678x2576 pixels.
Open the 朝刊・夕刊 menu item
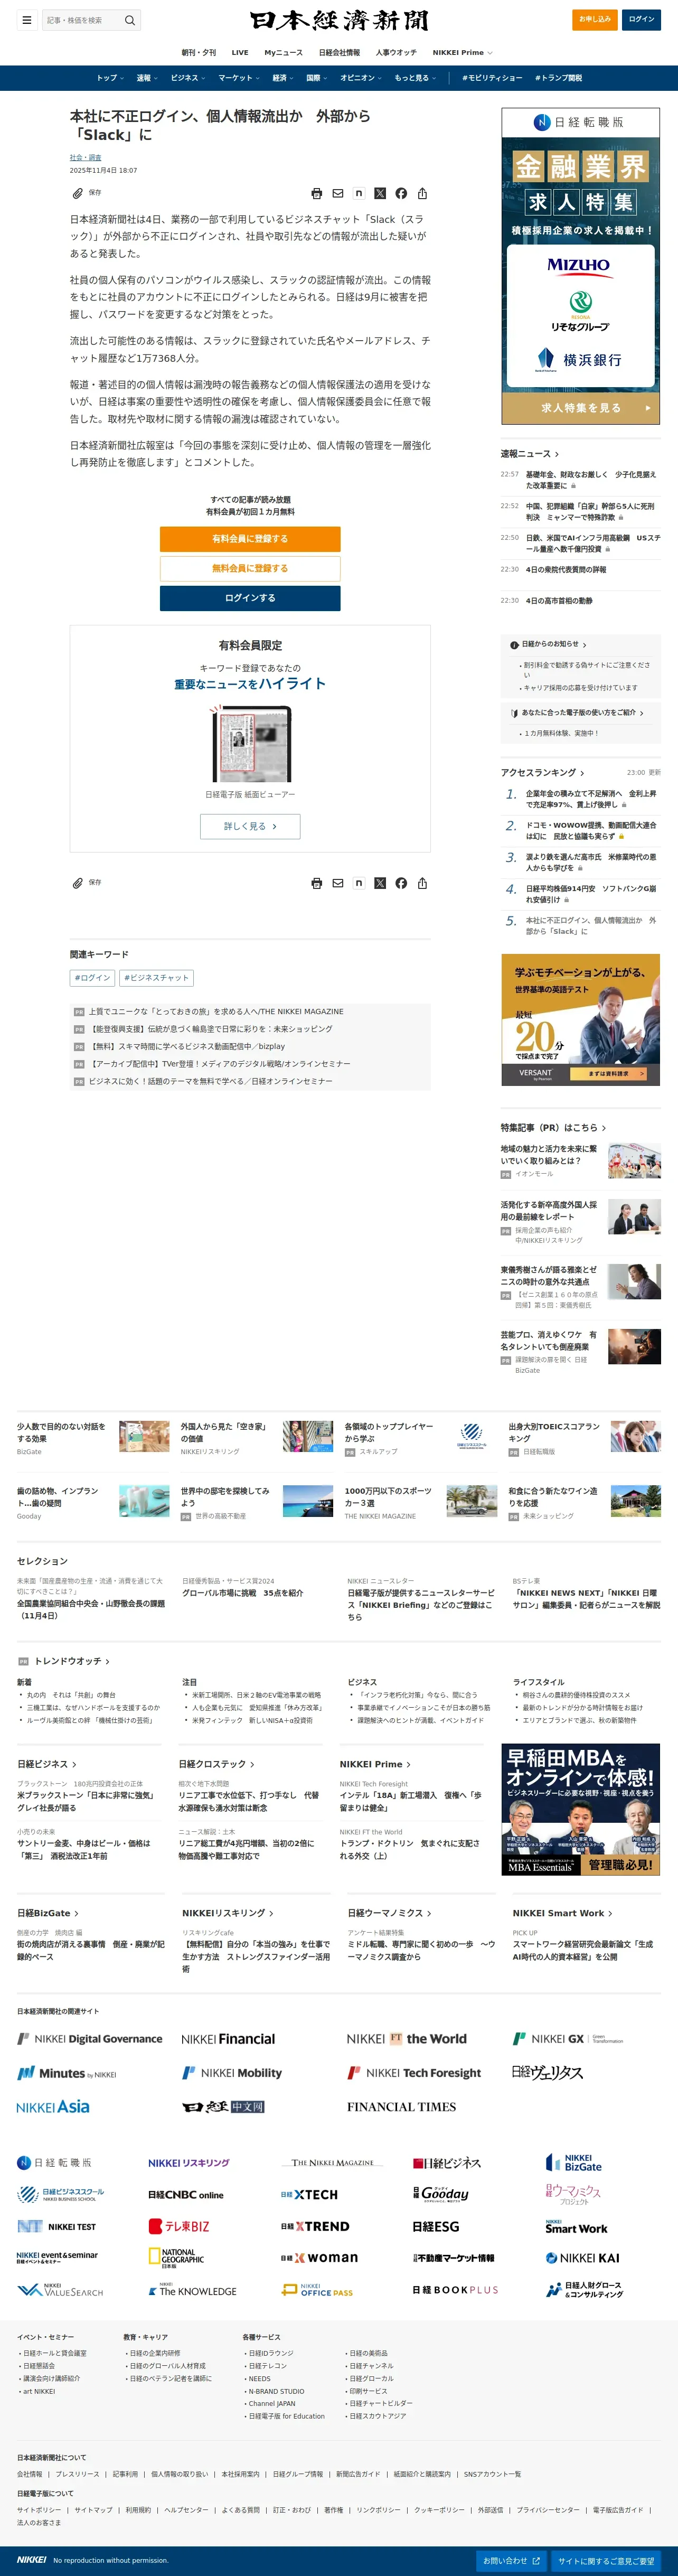click(x=198, y=53)
